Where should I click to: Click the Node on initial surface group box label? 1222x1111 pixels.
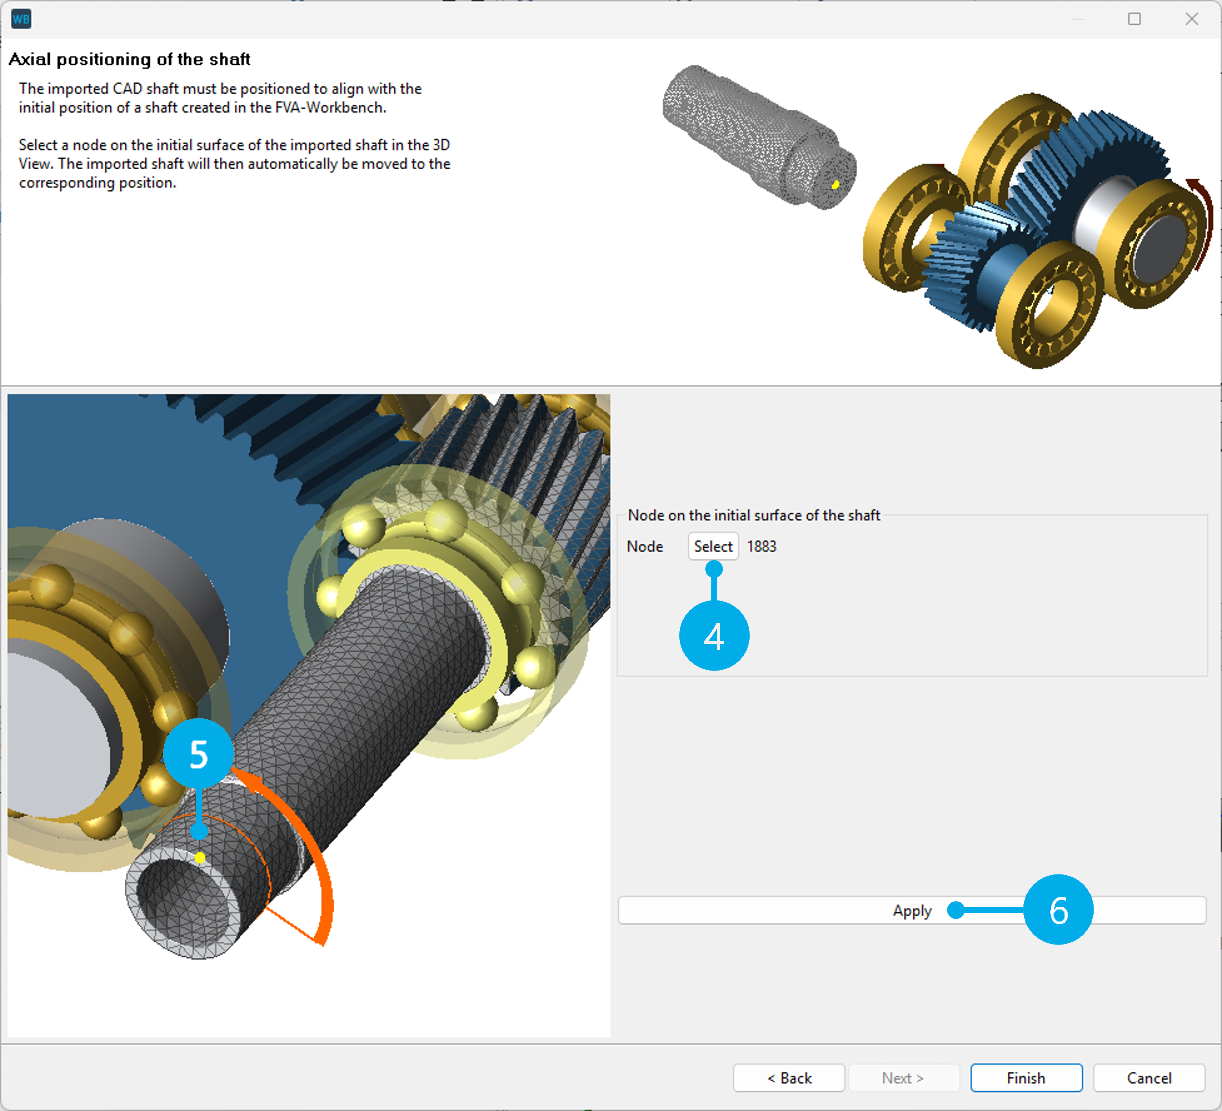click(x=753, y=515)
